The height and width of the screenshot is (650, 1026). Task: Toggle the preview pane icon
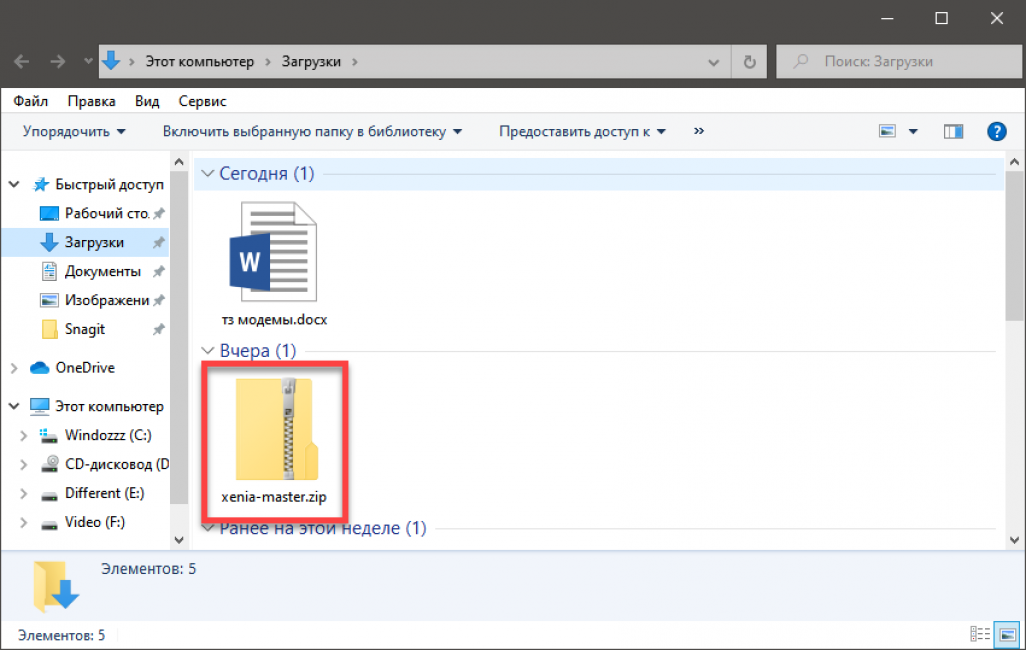pyautogui.click(x=953, y=131)
